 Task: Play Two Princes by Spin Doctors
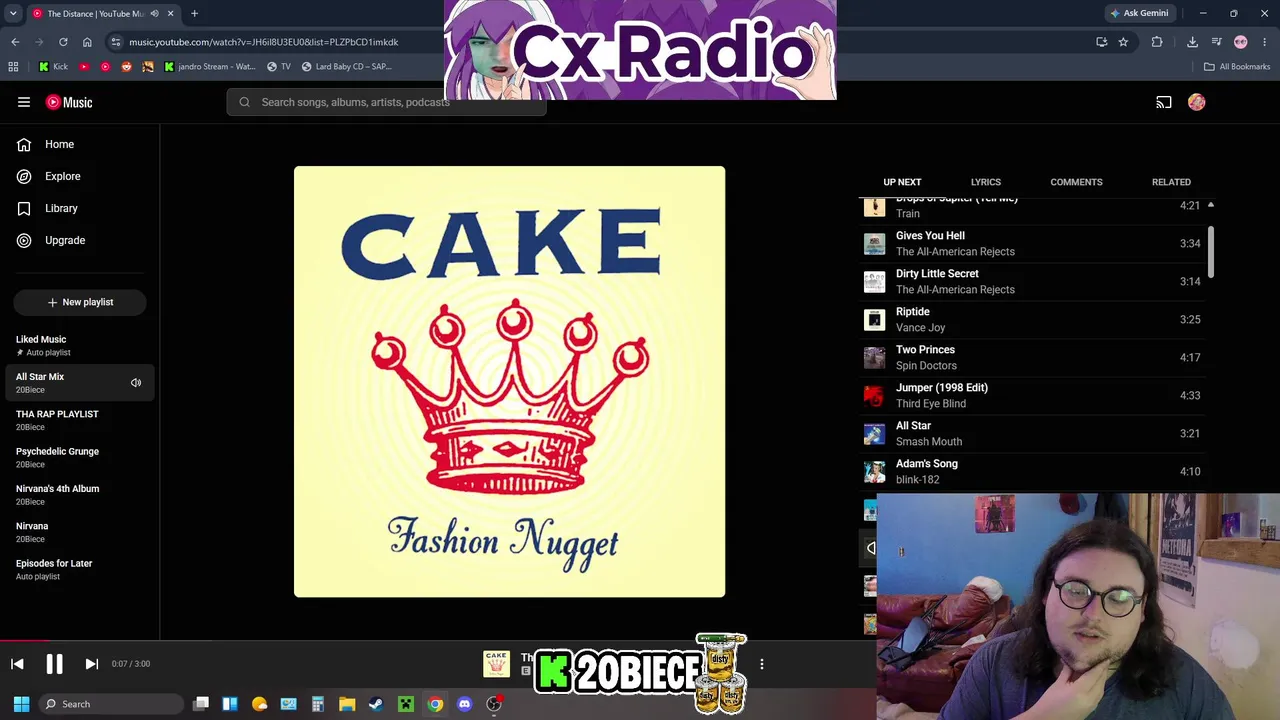point(1033,357)
